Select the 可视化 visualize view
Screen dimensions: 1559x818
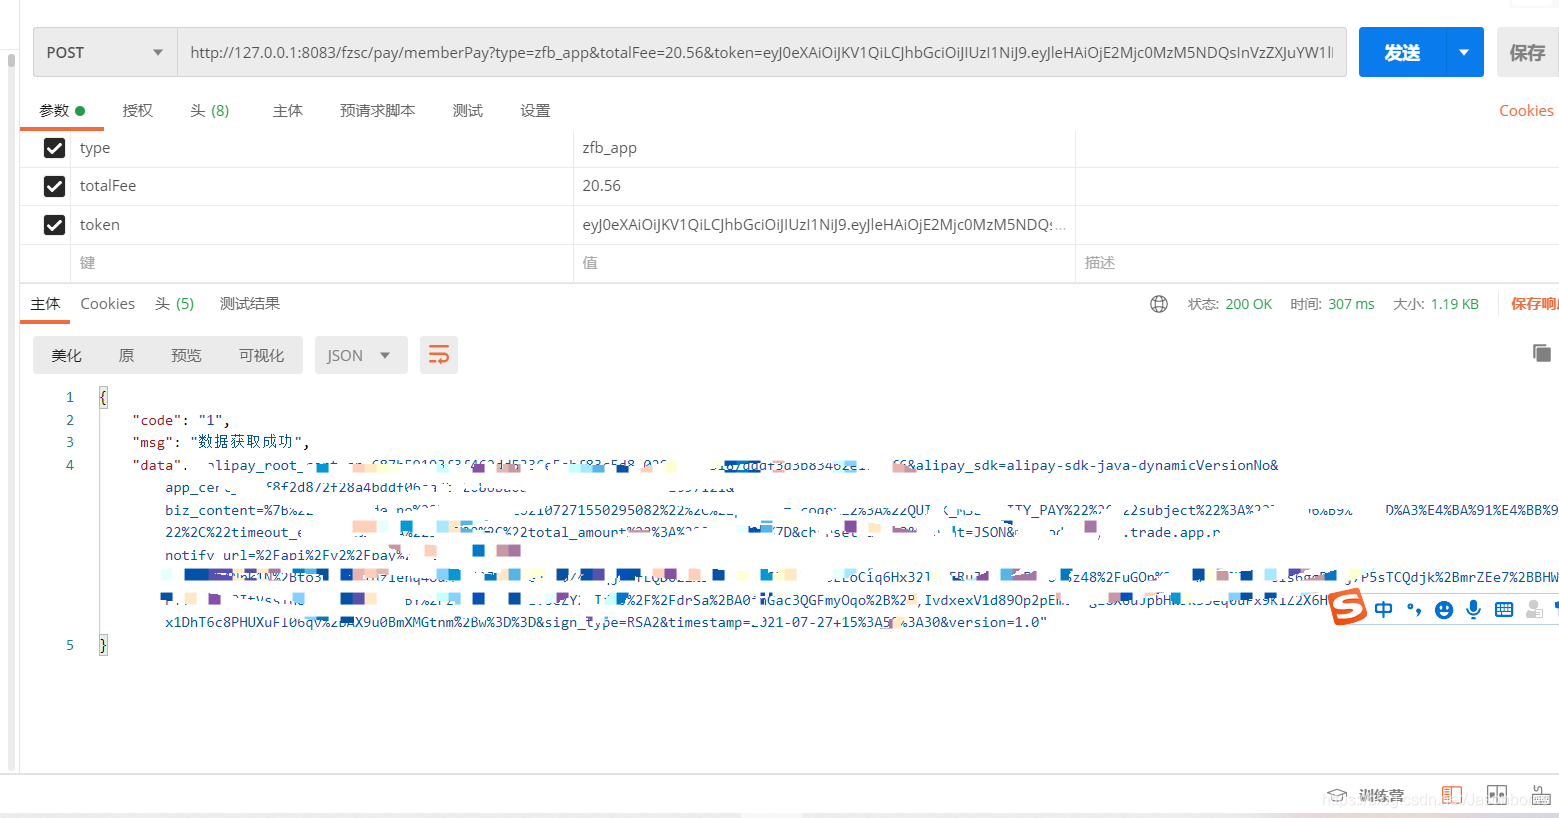tap(262, 356)
